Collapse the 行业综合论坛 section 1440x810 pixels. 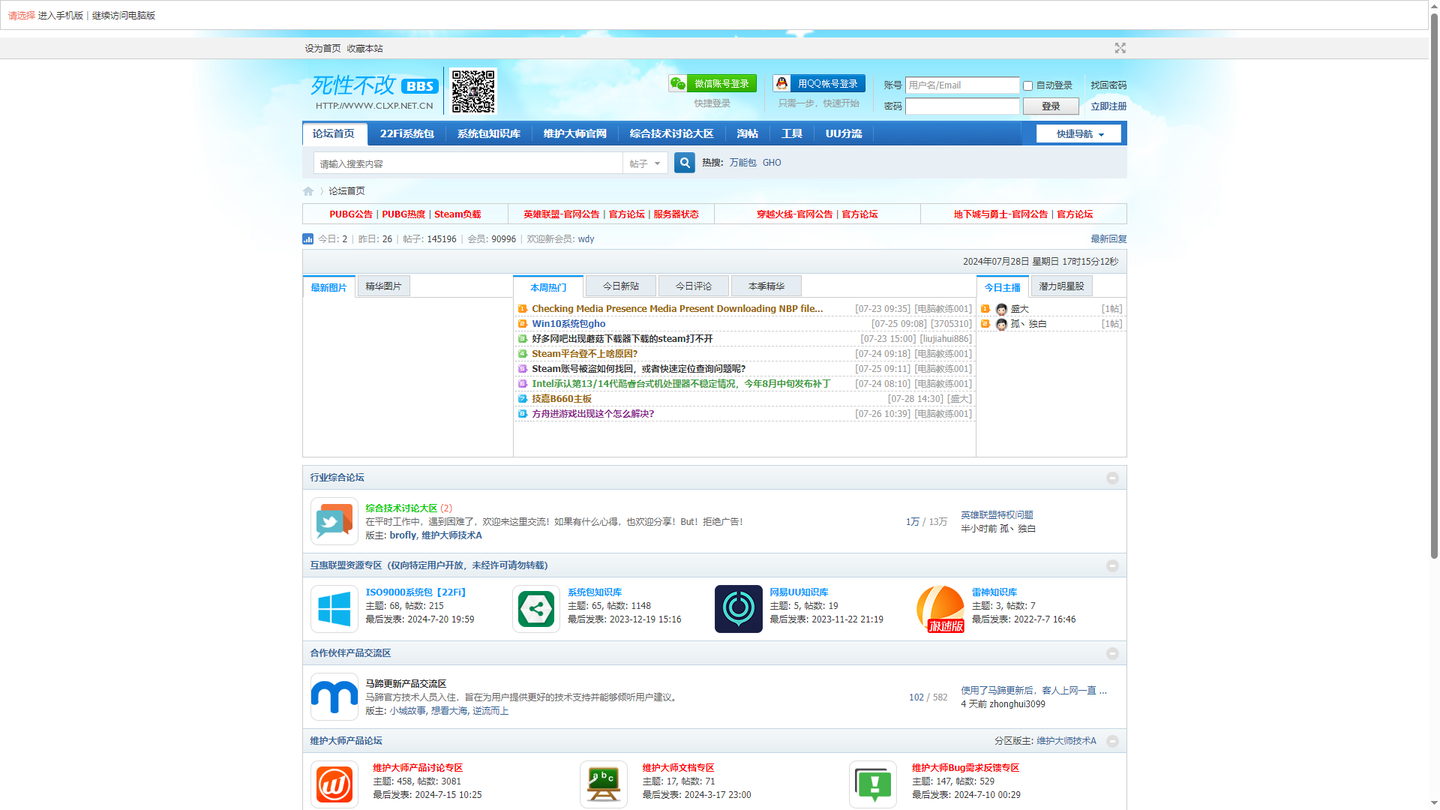click(1112, 478)
